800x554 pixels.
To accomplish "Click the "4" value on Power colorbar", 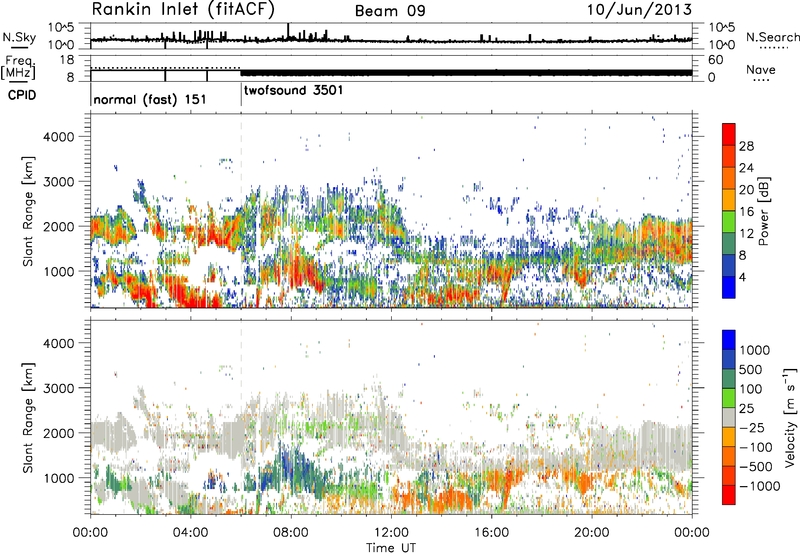I will (x=743, y=278).
